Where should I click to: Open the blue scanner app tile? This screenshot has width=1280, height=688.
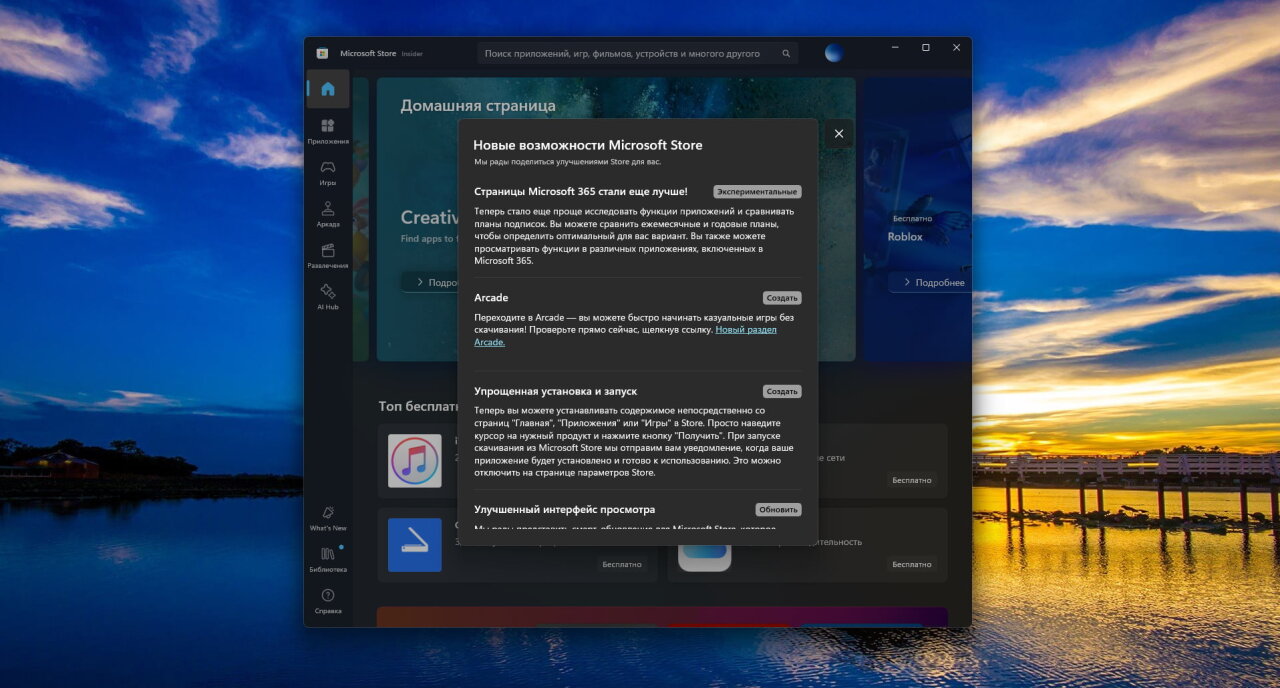click(x=415, y=545)
